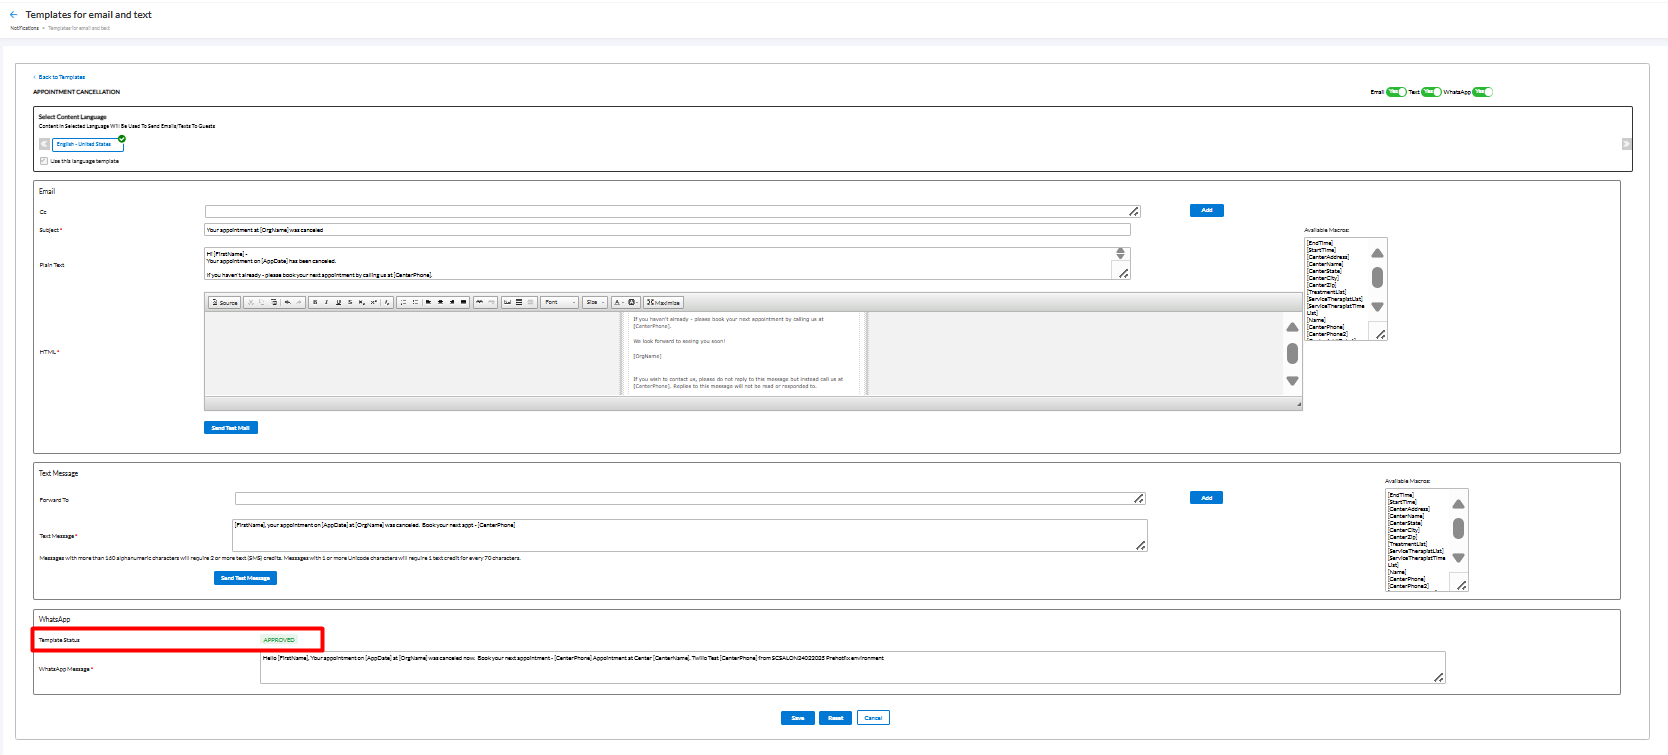Open the text color picker

click(619, 302)
